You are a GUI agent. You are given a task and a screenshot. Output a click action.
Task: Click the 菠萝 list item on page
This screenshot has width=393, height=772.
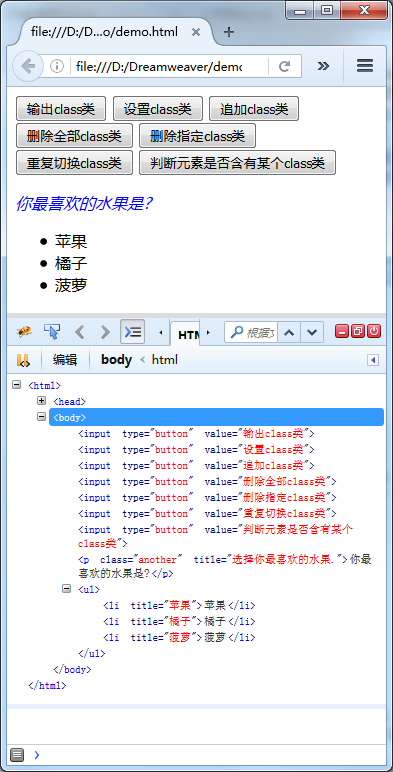click(71, 285)
